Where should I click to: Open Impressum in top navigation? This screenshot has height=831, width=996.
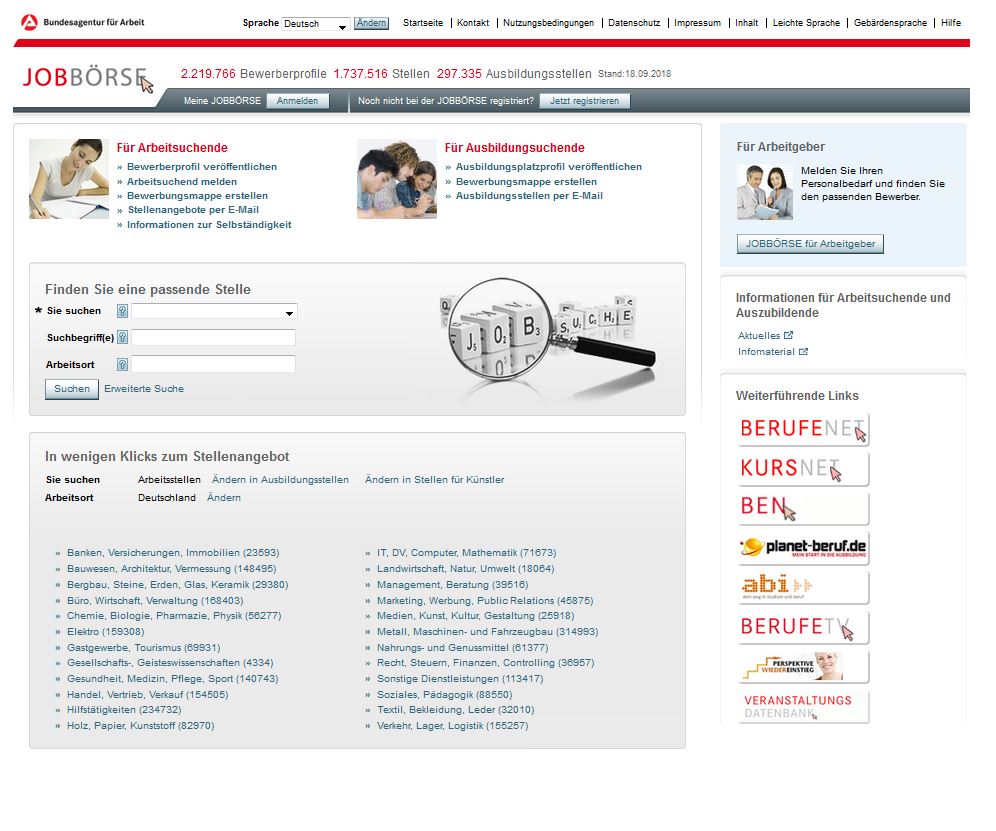[697, 23]
